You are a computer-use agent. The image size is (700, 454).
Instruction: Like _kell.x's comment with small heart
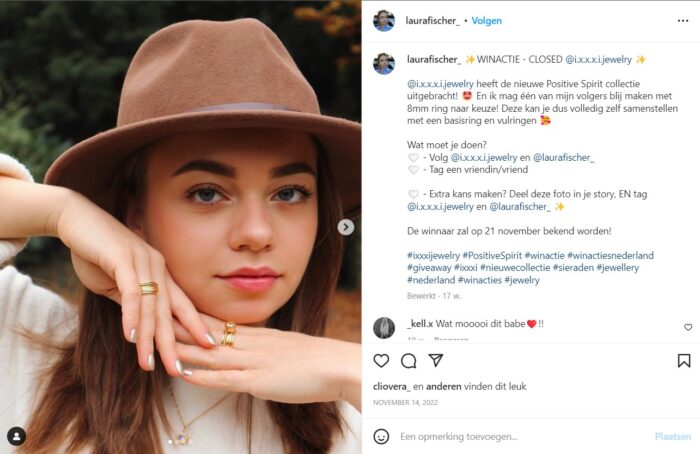[x=688, y=327]
